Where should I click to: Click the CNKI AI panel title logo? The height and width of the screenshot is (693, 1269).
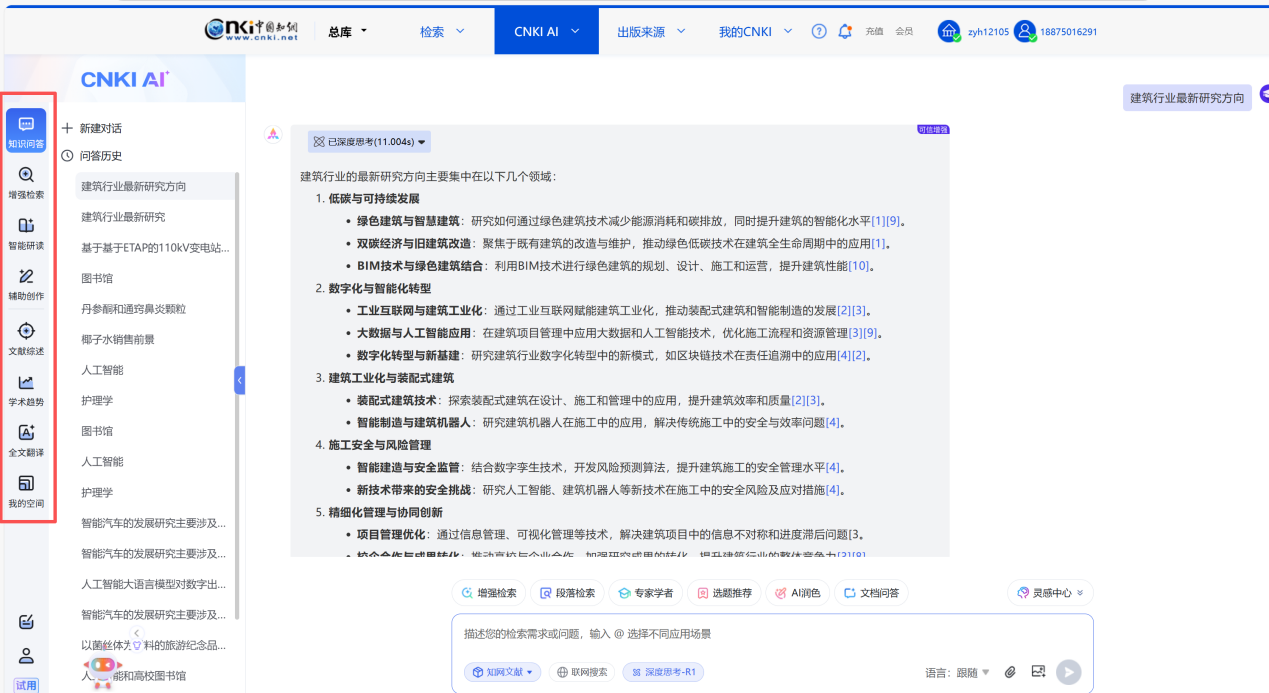point(125,80)
